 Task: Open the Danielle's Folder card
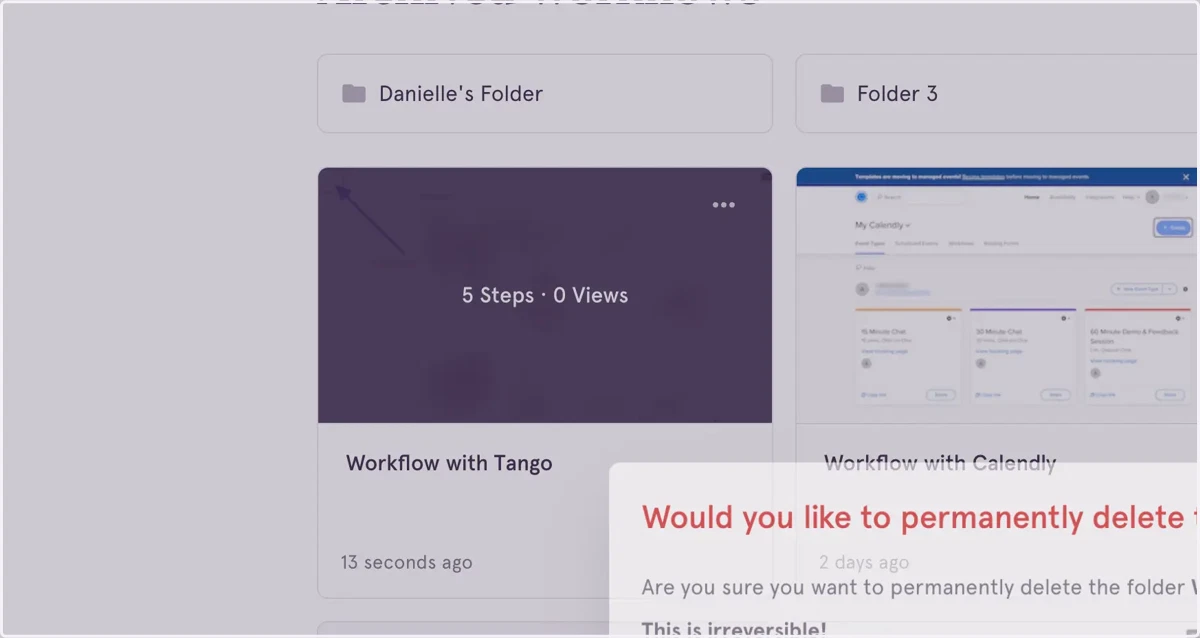pos(545,94)
